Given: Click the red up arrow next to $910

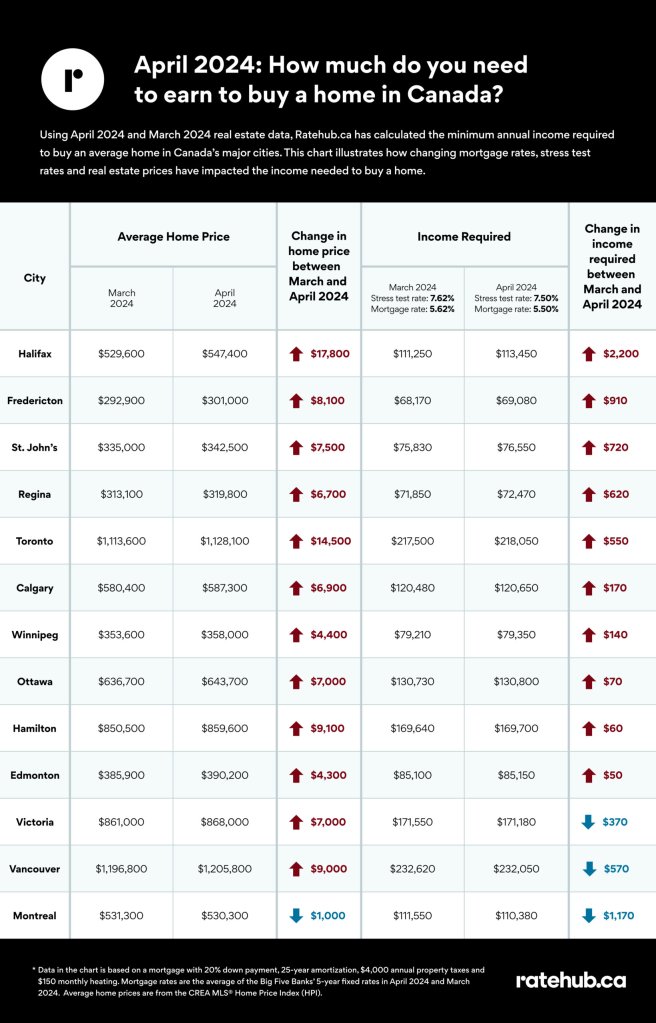Looking at the screenshot, I should tap(588, 400).
